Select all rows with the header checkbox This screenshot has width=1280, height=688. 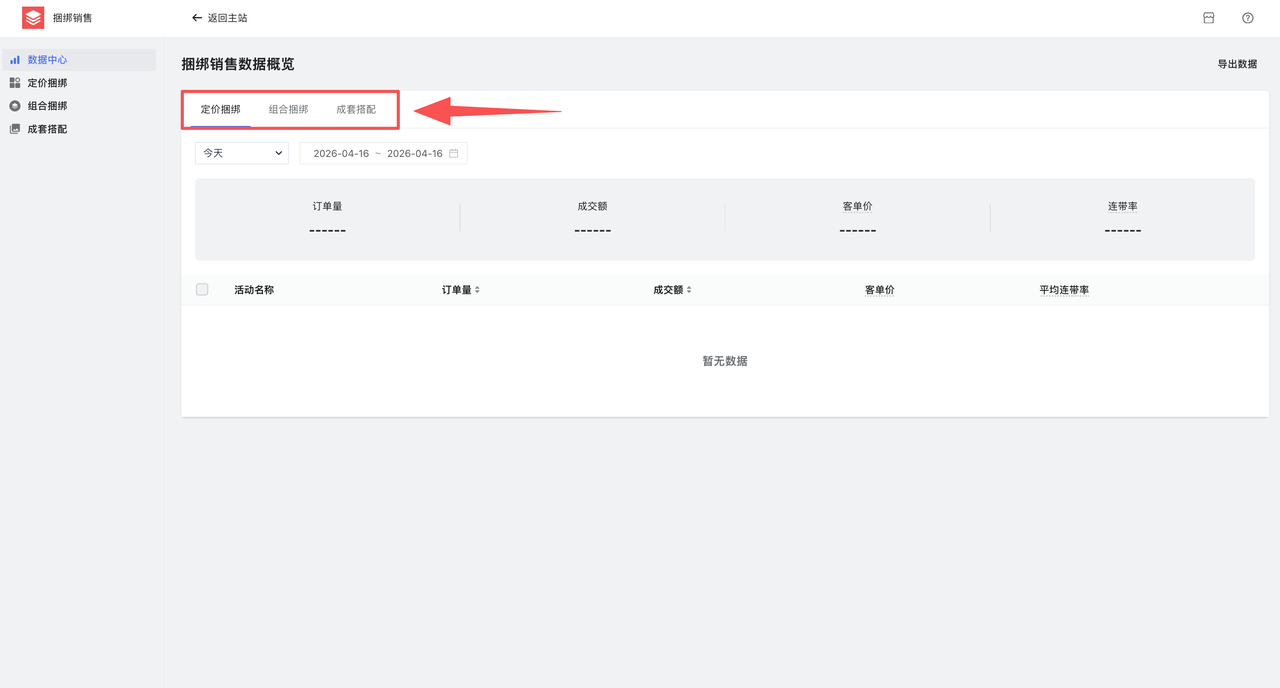click(x=202, y=289)
